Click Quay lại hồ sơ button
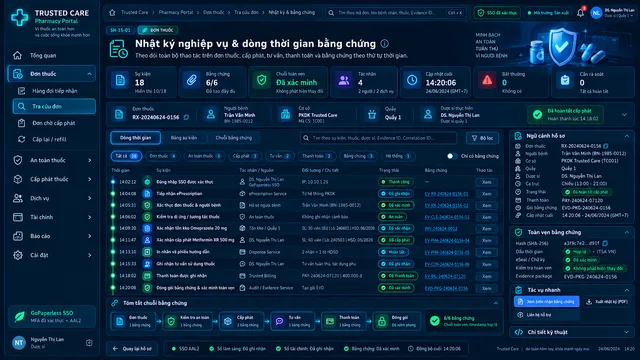 click(132, 349)
